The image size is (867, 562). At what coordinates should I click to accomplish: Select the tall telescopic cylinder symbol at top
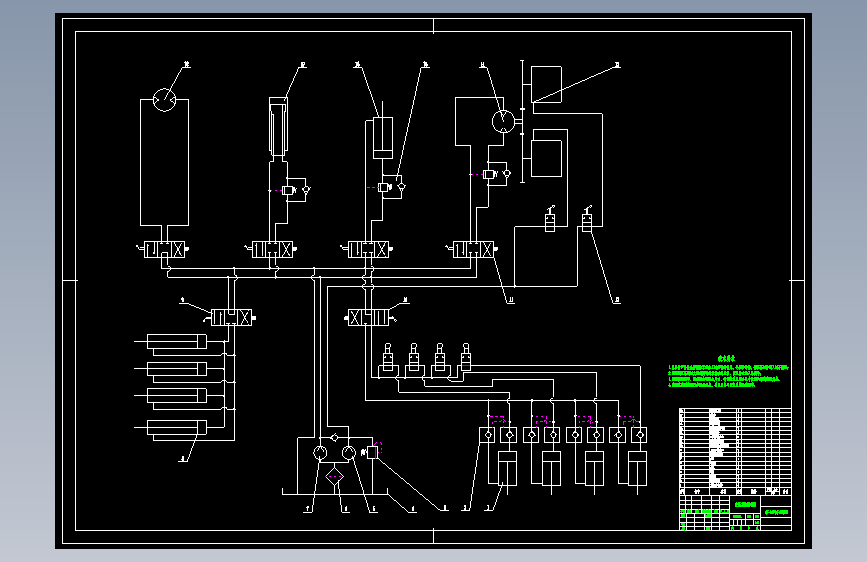tap(278, 127)
